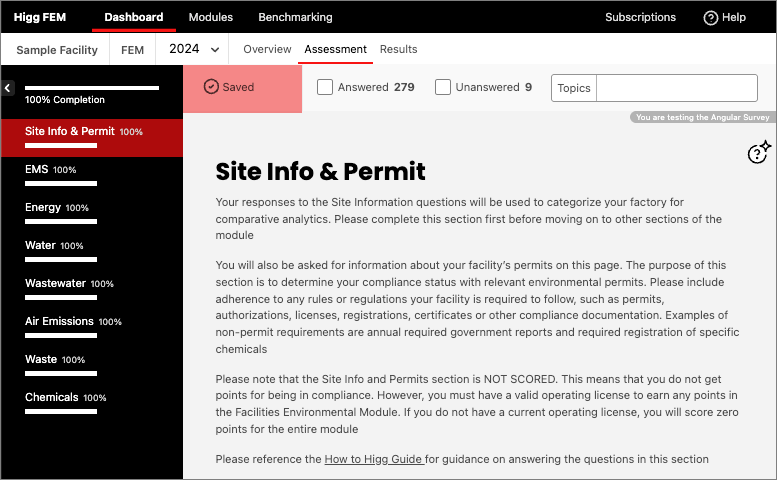
Task: Enable the Unanswered filter checkbox
Action: (x=443, y=87)
